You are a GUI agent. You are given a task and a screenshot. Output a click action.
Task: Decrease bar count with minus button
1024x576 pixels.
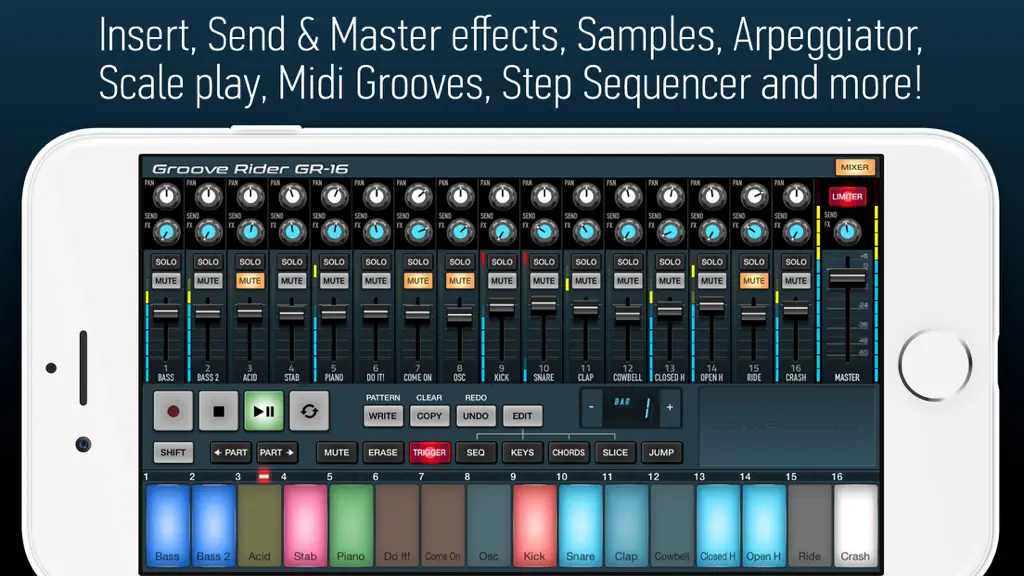tap(591, 408)
